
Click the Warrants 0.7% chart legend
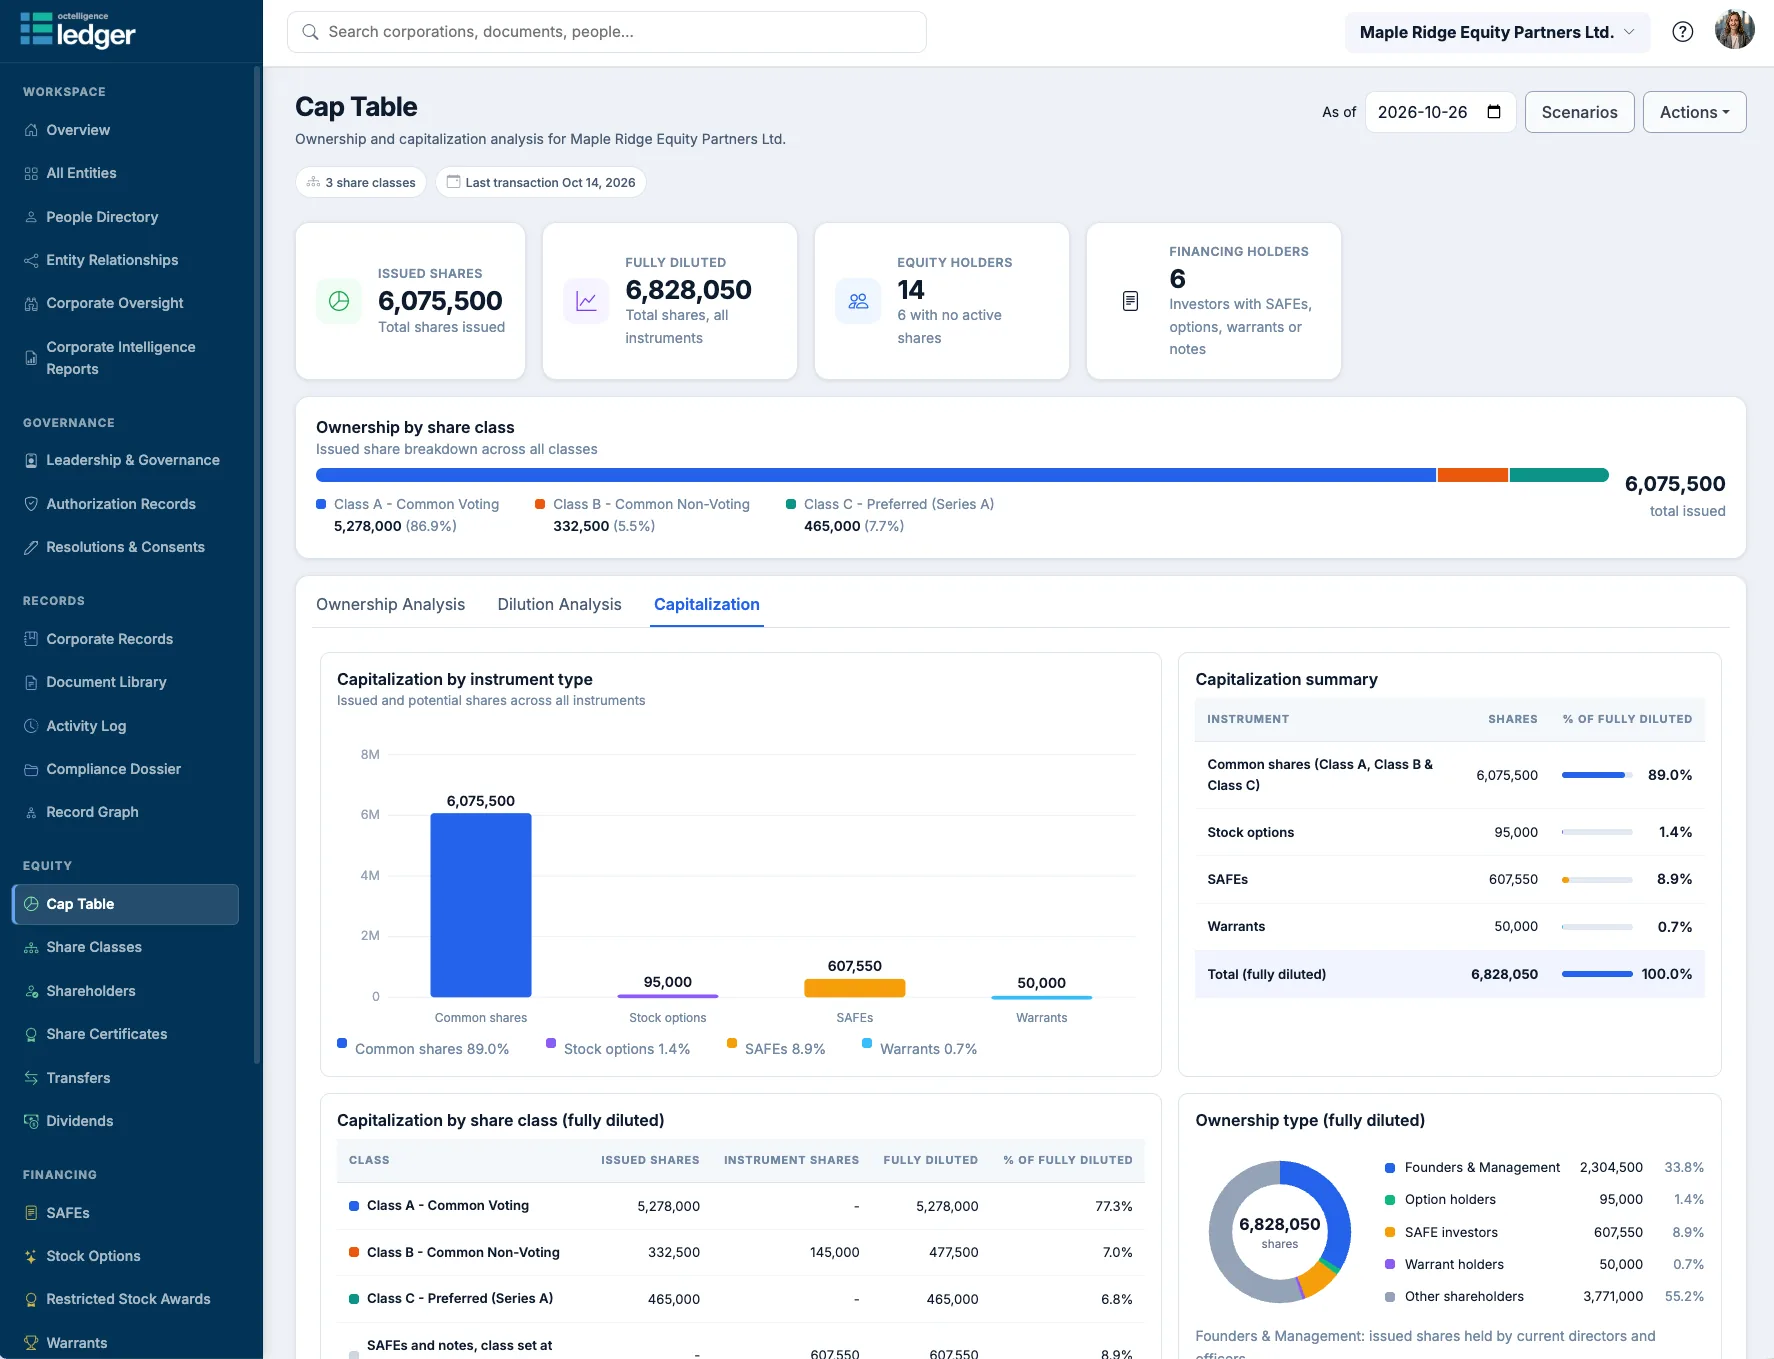pyautogui.click(x=920, y=1048)
